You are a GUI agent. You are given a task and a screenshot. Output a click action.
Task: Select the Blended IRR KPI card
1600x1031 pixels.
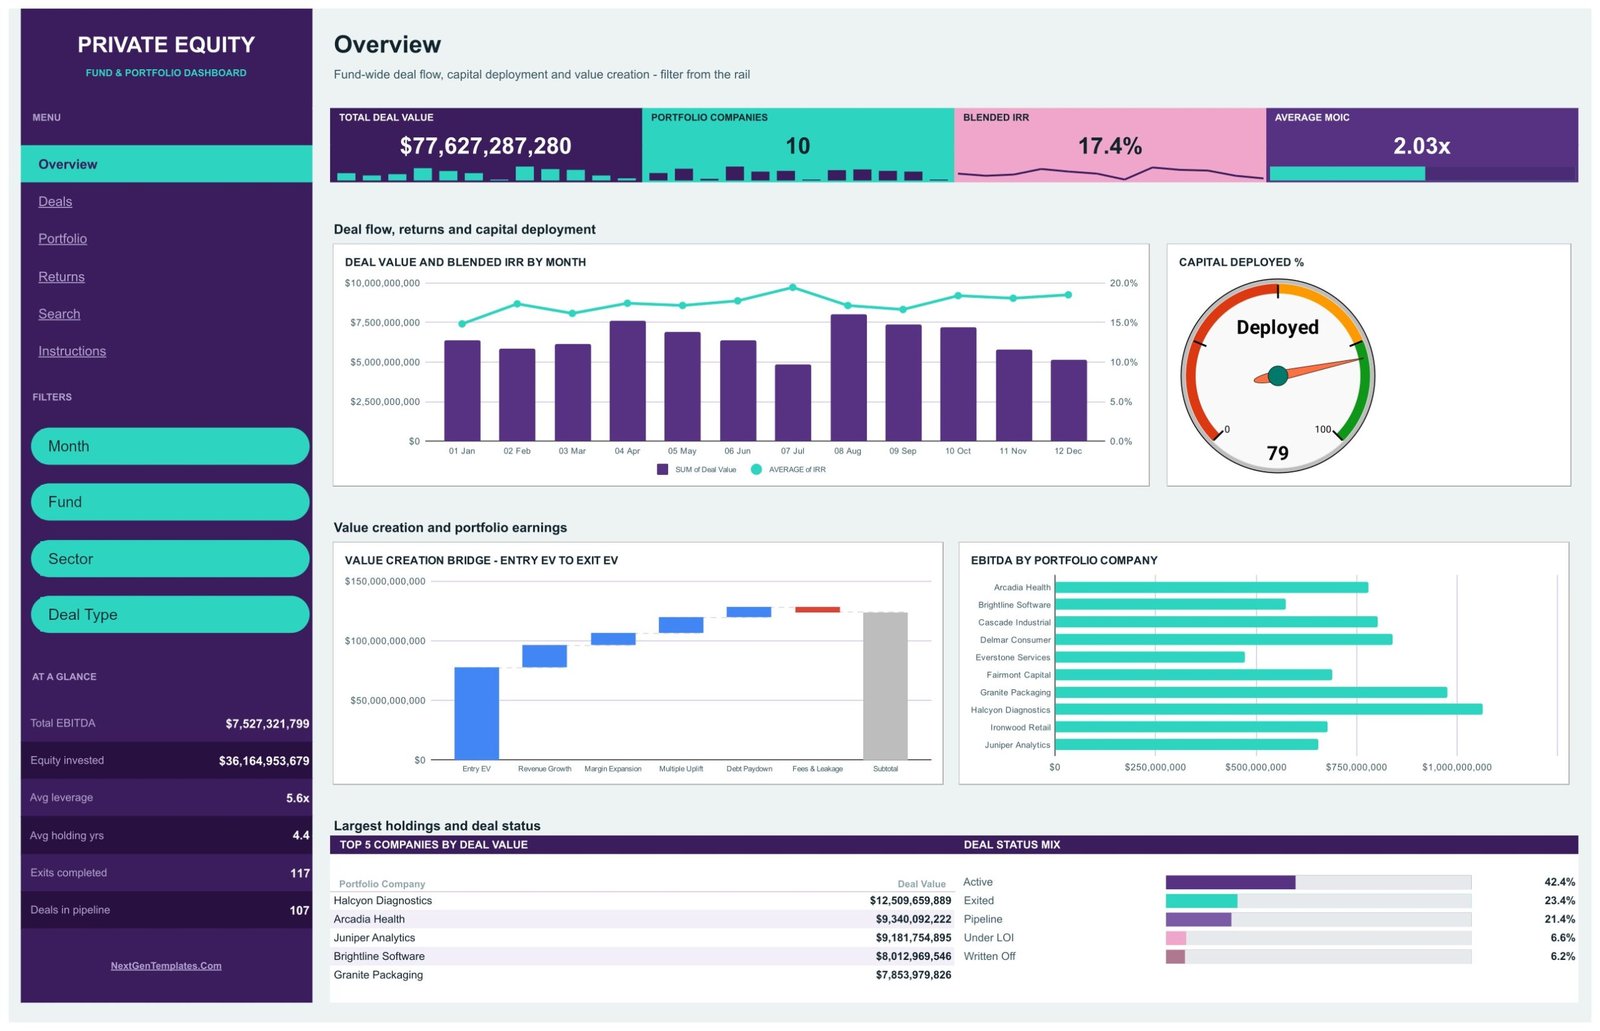[x=1110, y=145]
